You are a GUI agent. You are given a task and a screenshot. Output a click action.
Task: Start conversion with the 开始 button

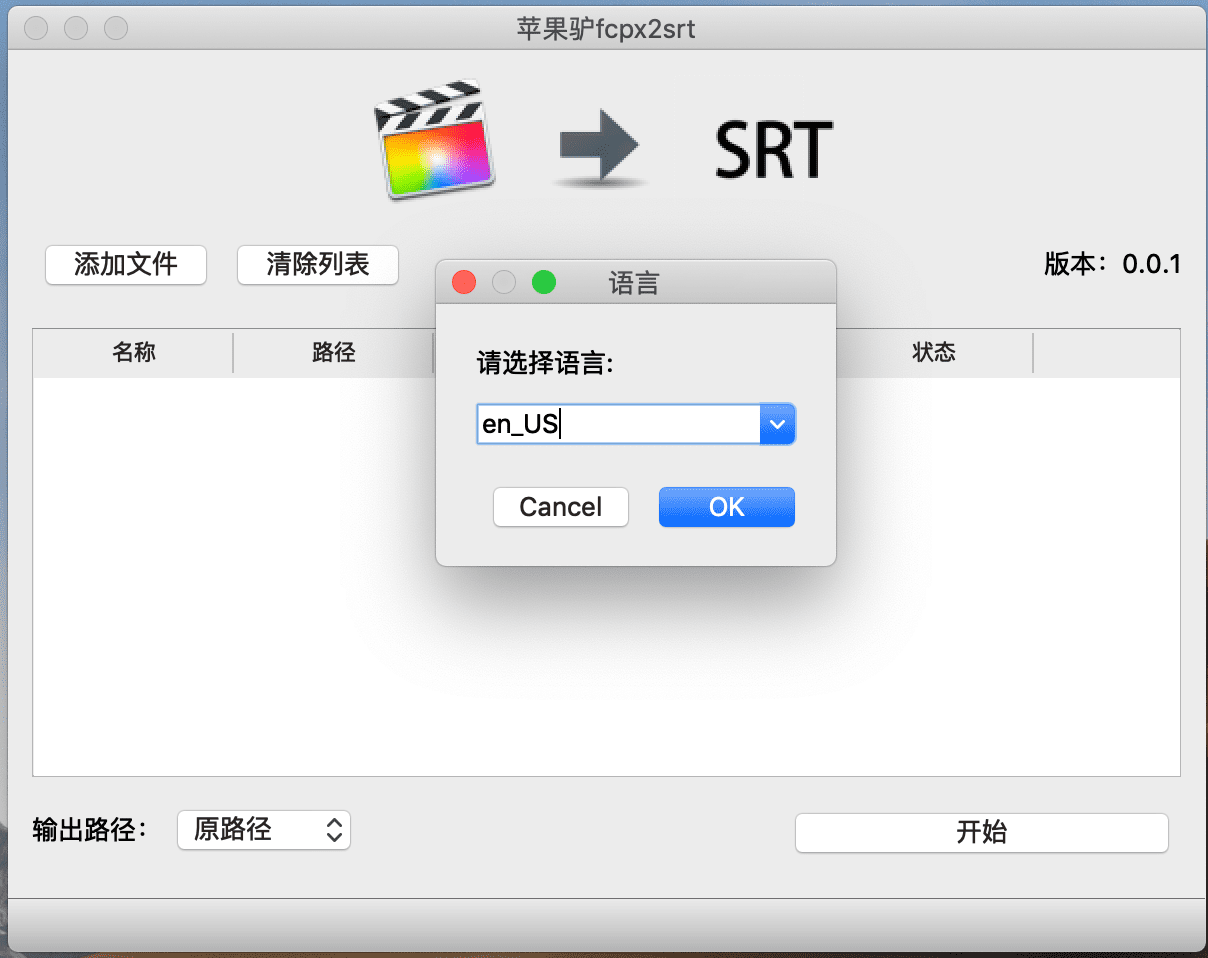pyautogui.click(x=981, y=833)
